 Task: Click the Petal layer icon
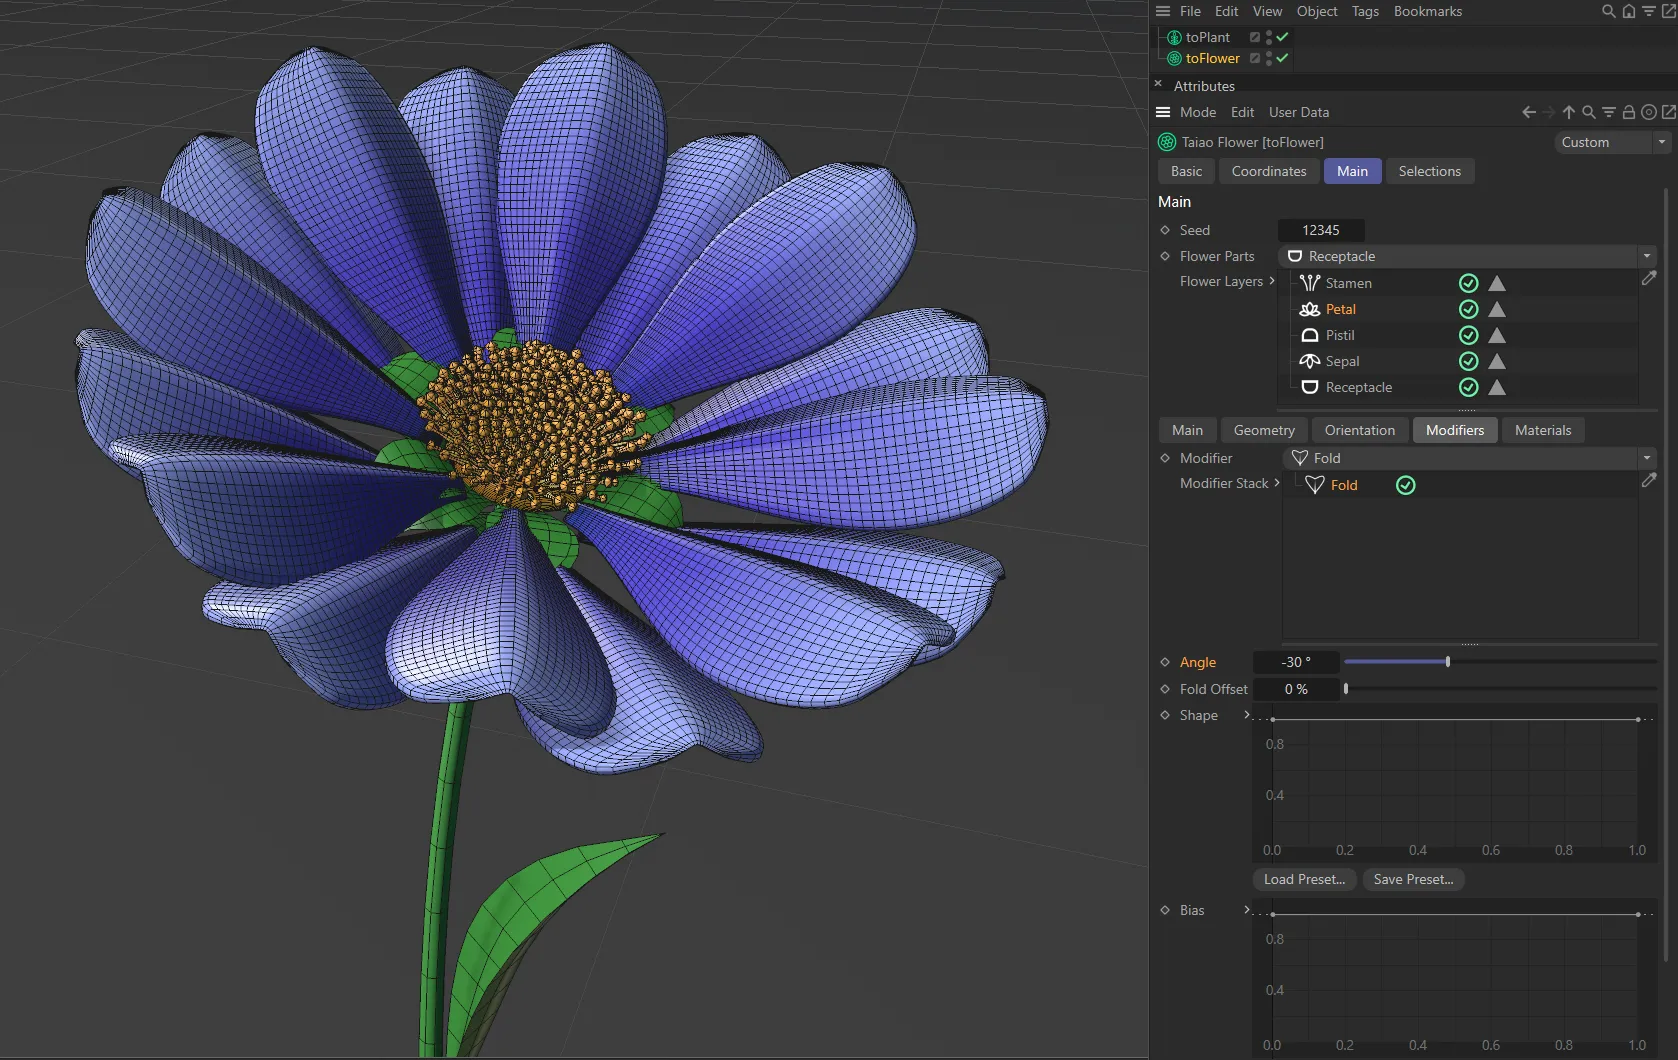coord(1310,309)
